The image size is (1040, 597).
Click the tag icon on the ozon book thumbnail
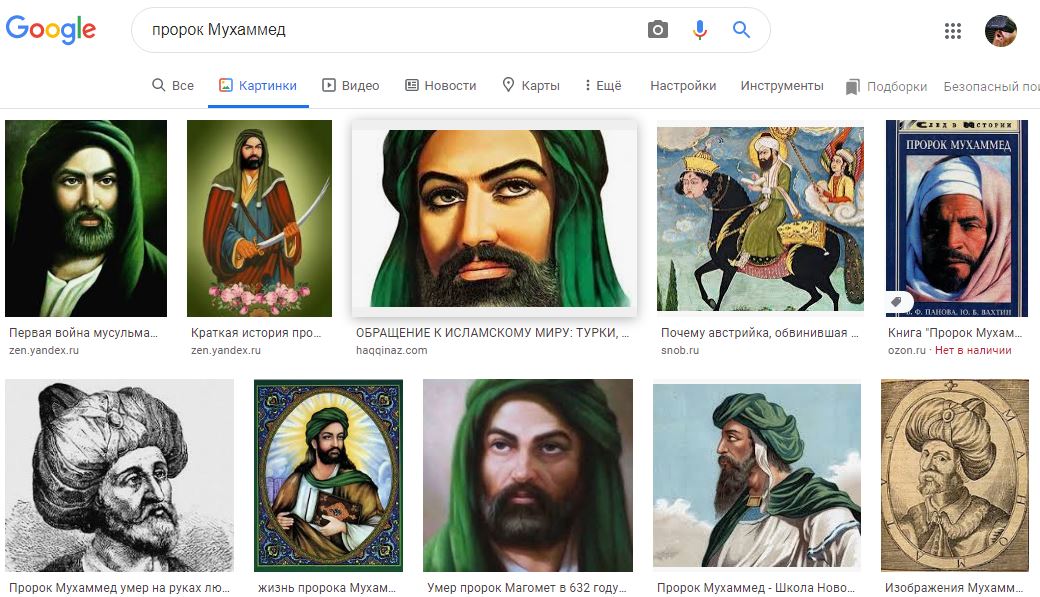point(896,302)
